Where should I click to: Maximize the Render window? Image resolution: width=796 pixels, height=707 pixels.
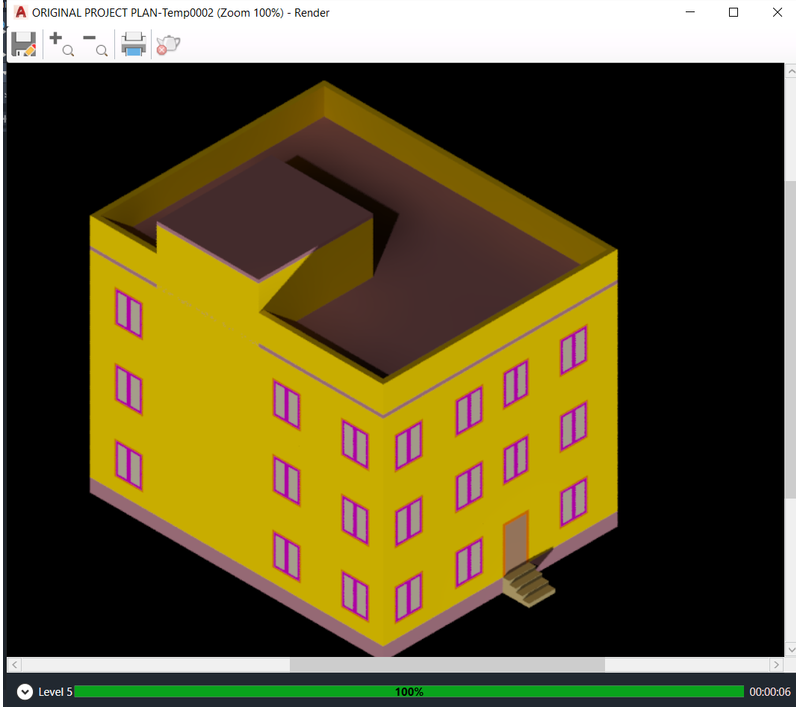point(734,12)
